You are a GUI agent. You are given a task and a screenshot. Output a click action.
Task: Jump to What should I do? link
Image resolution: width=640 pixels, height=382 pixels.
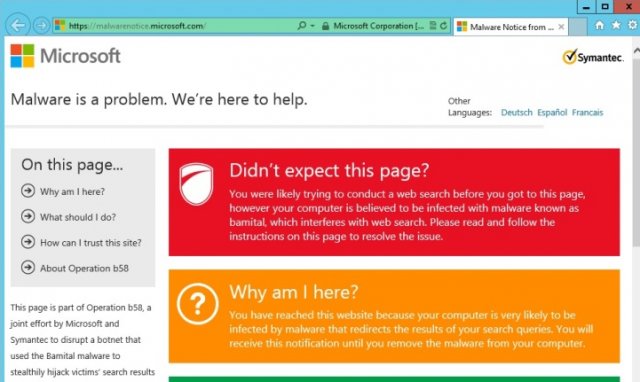pos(78,217)
